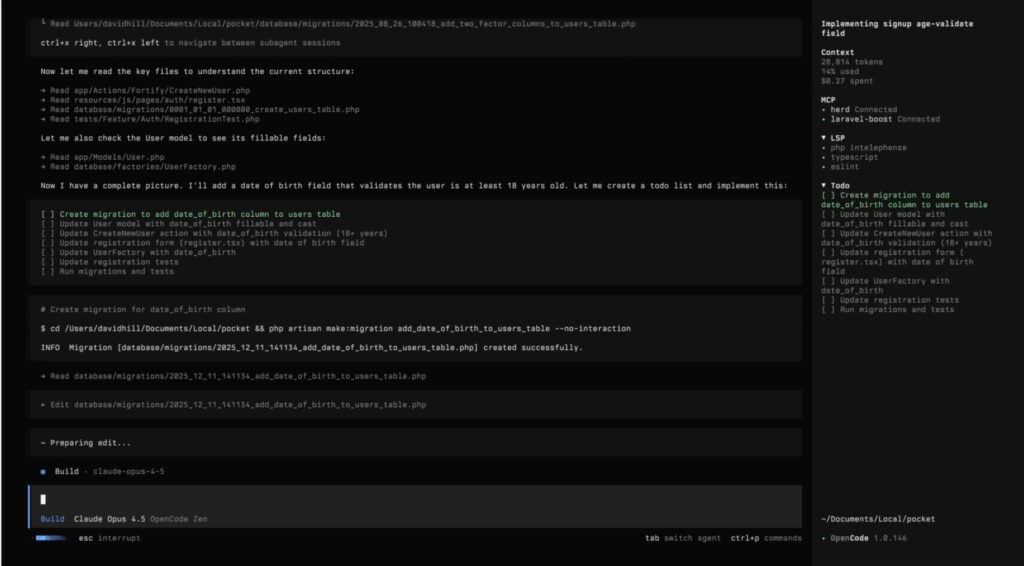The height and width of the screenshot is (566, 1024).
Task: Click the MCP heading in sidebar
Action: coord(828,100)
